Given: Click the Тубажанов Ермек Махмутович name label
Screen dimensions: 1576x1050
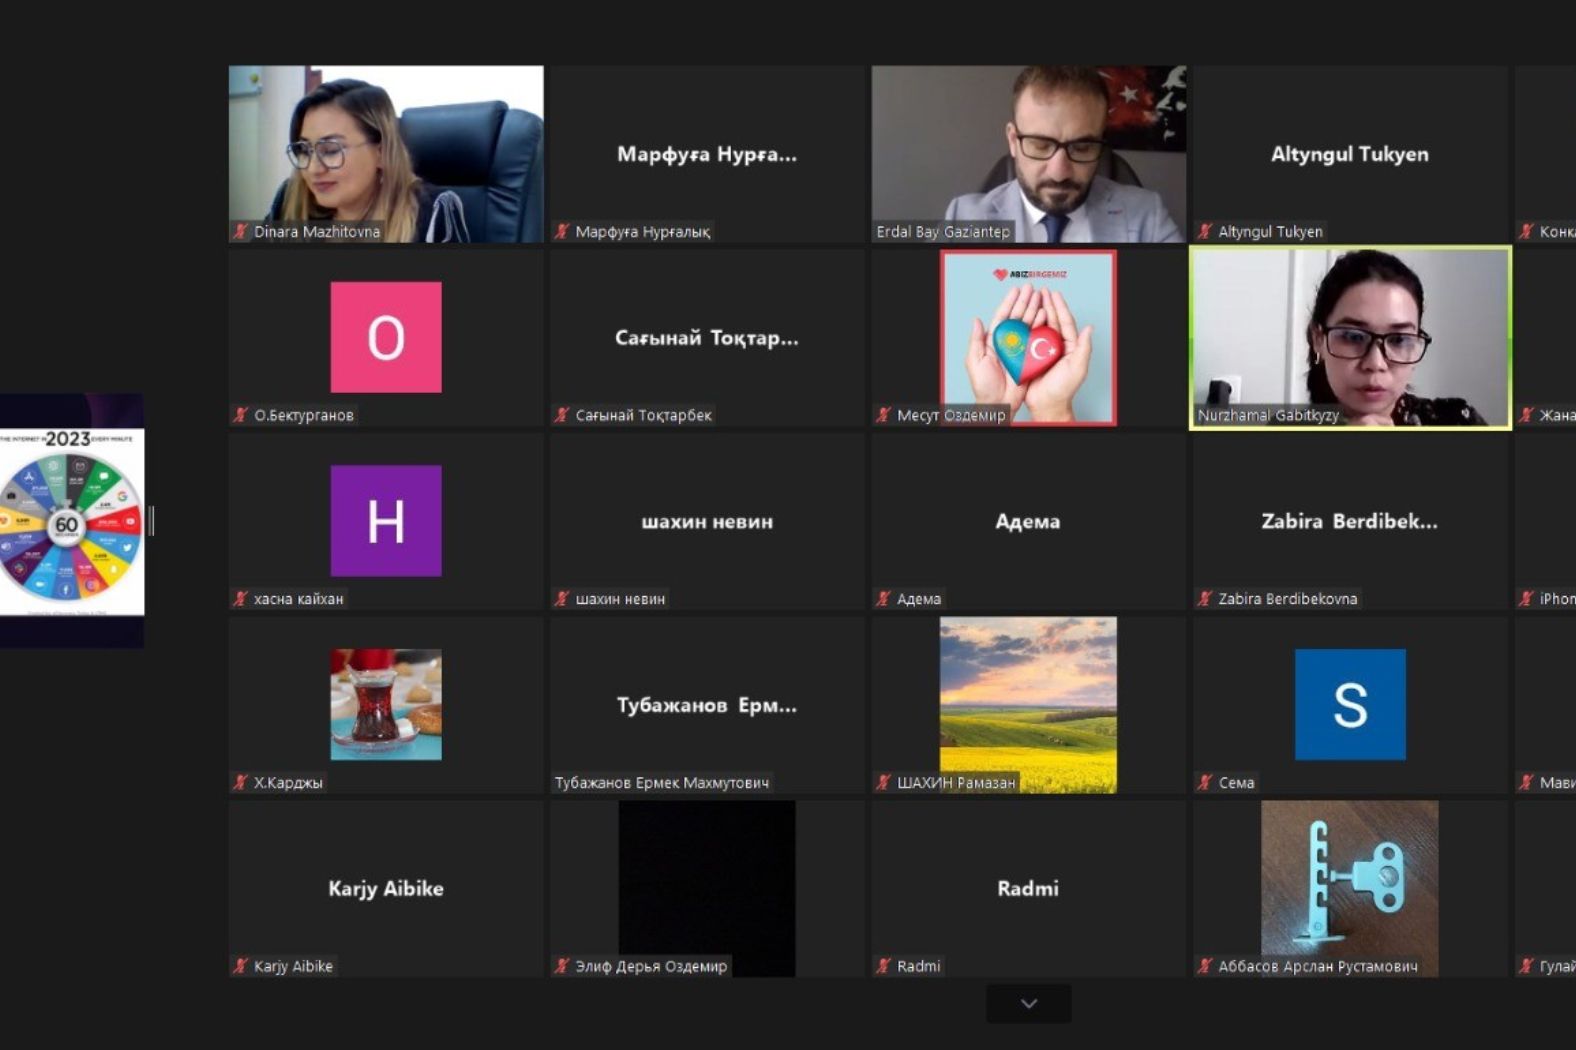Looking at the screenshot, I should [x=662, y=783].
